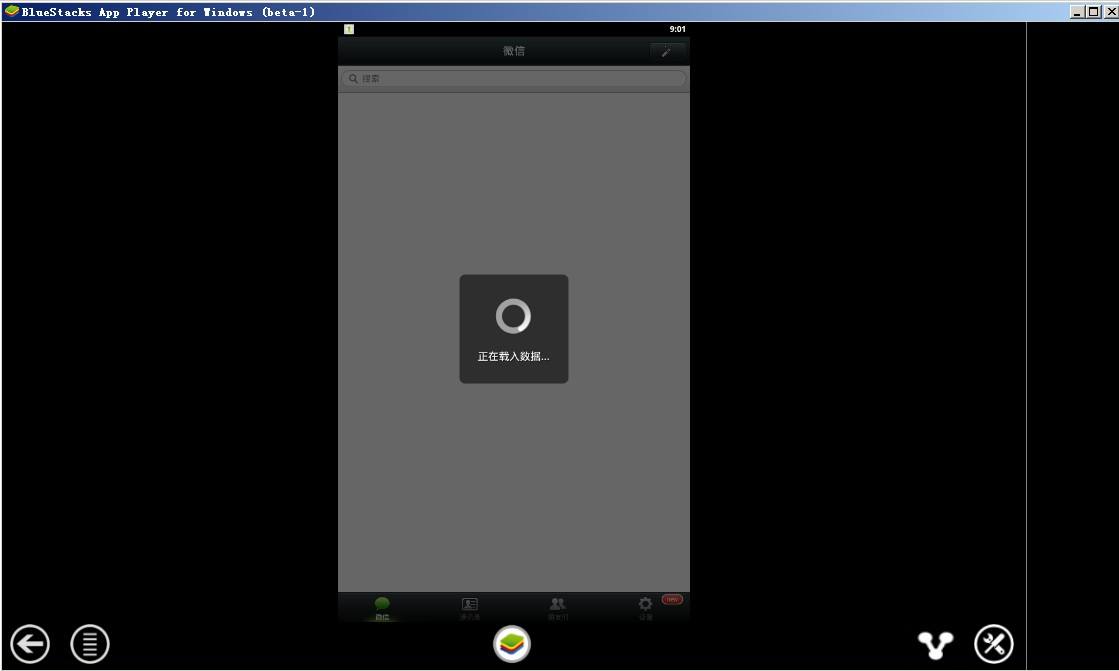This screenshot has height=671, width=1119.
Task: Click the loading spinner in the dialog
Action: [513, 316]
